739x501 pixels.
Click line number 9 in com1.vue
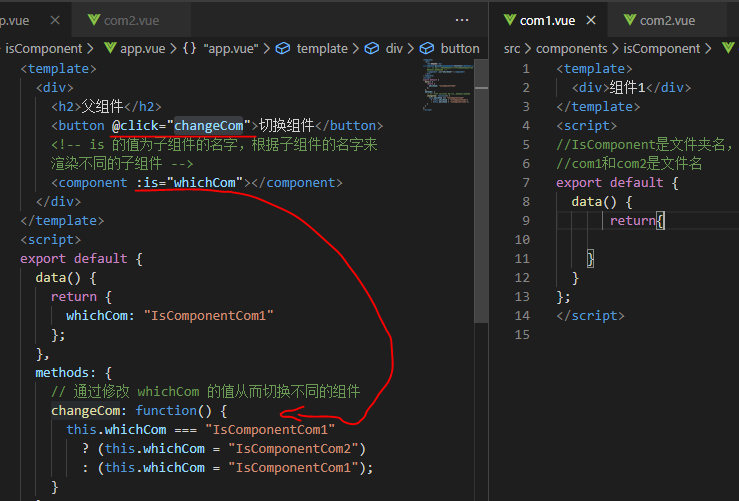coord(526,221)
